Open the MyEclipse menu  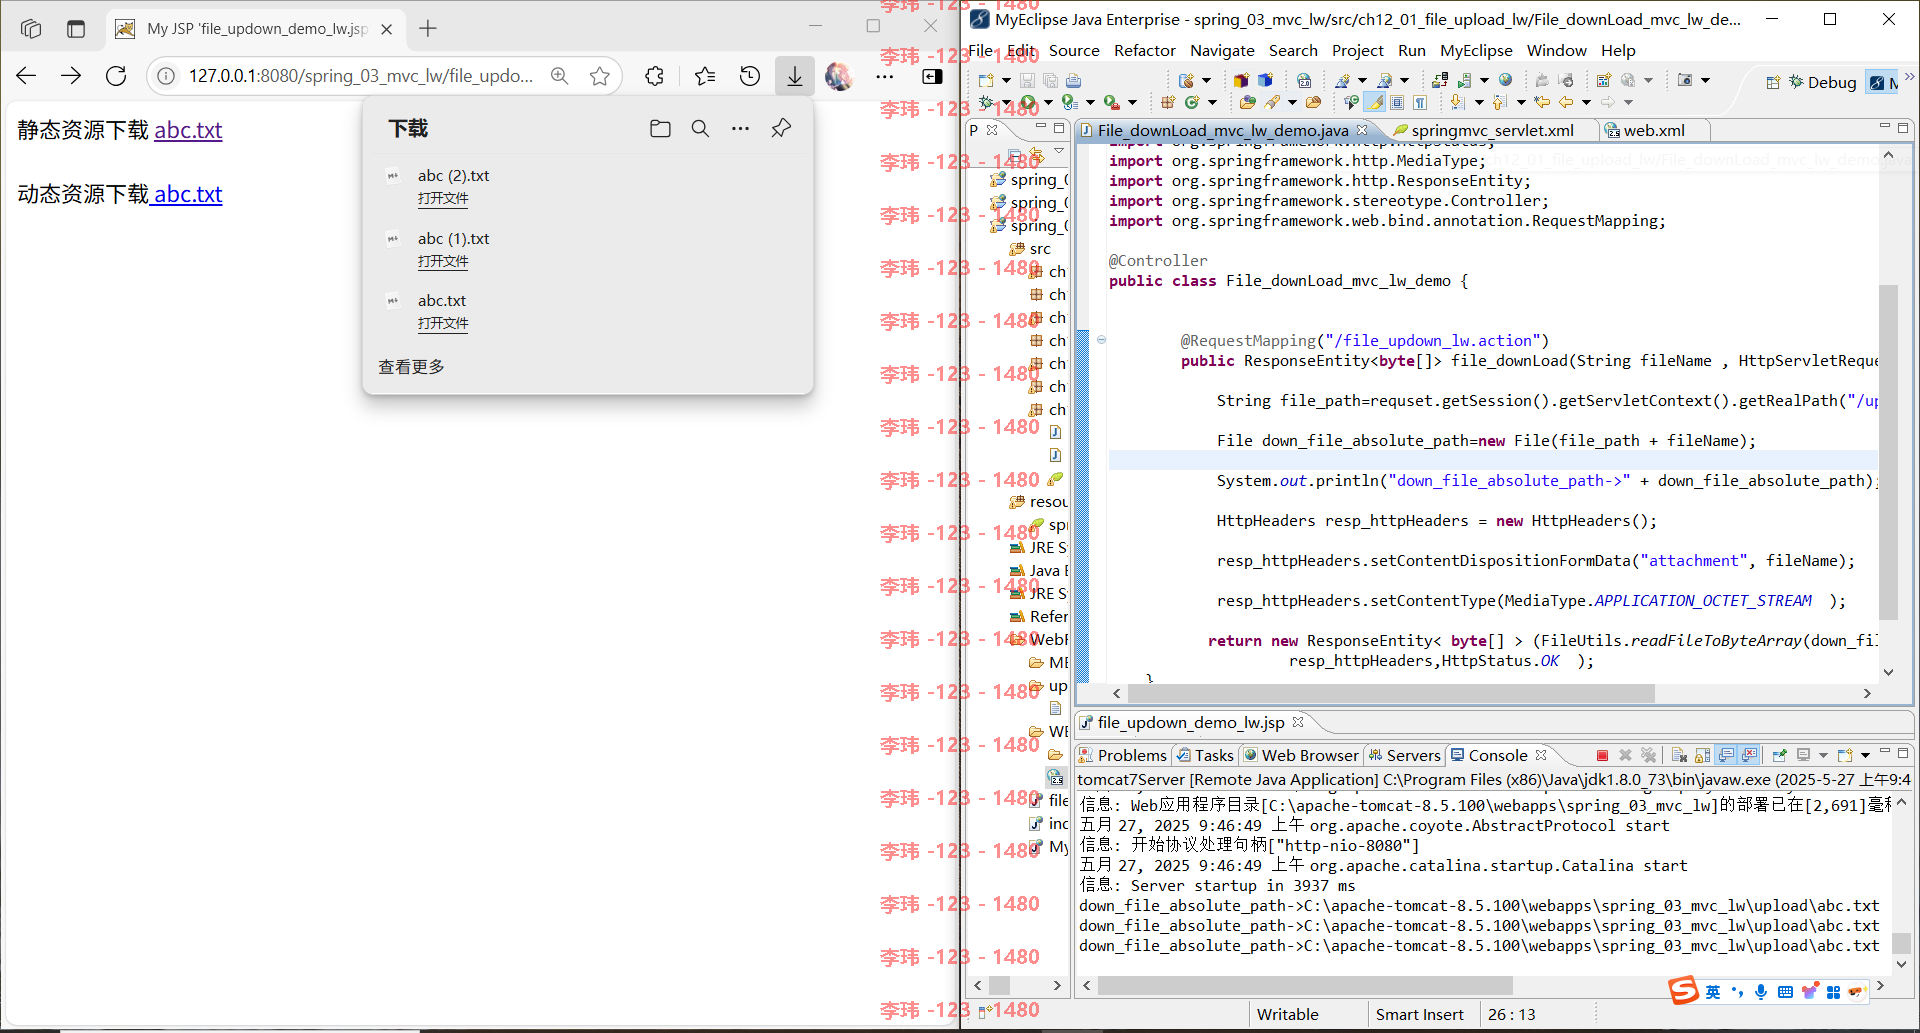(x=1476, y=50)
